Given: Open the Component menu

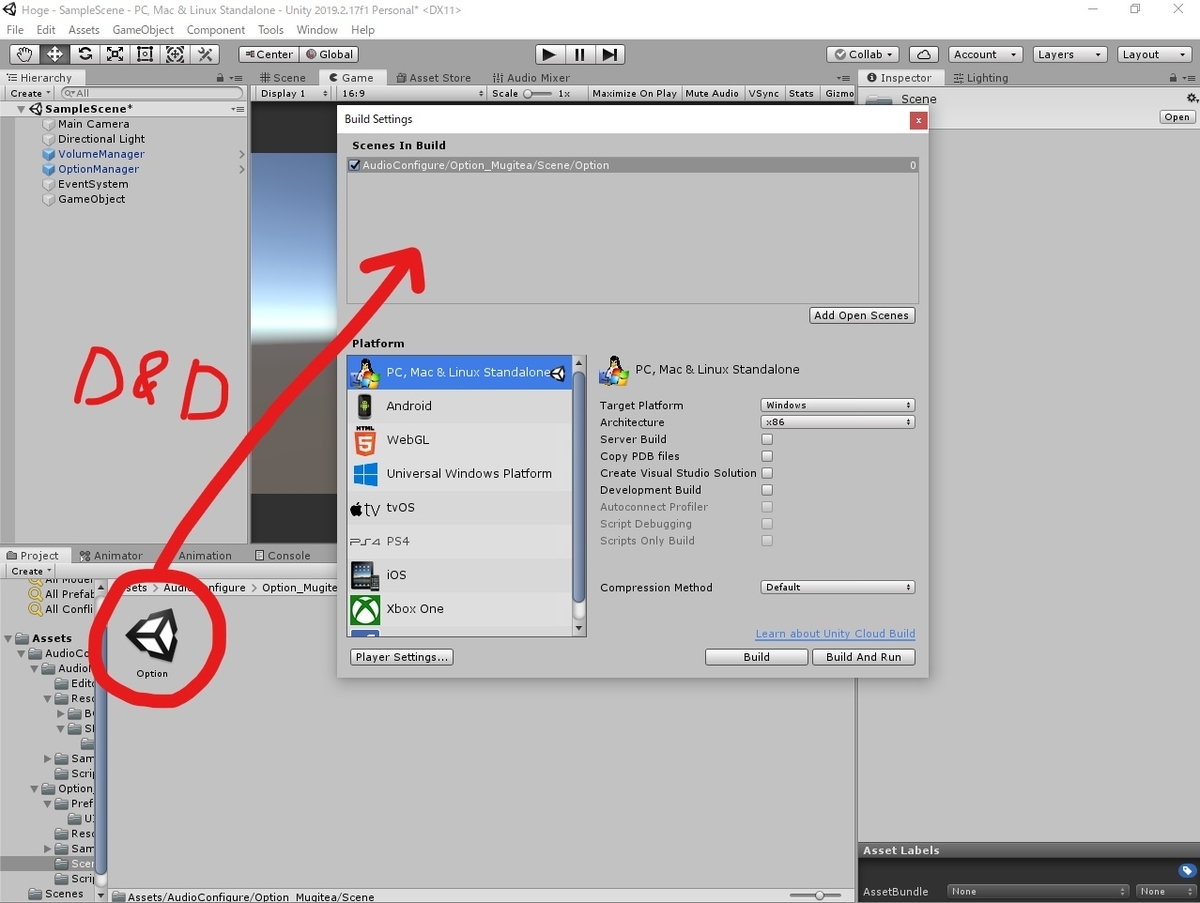Looking at the screenshot, I should click(215, 30).
